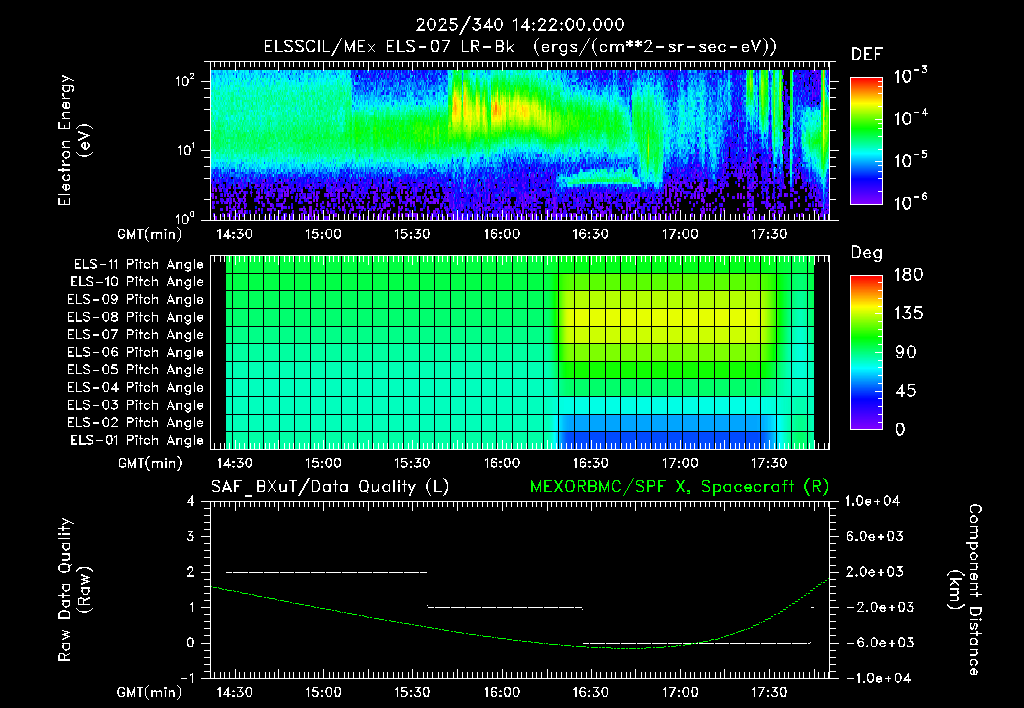
Task: Click the data quality line at level 1
Action: tap(505, 607)
